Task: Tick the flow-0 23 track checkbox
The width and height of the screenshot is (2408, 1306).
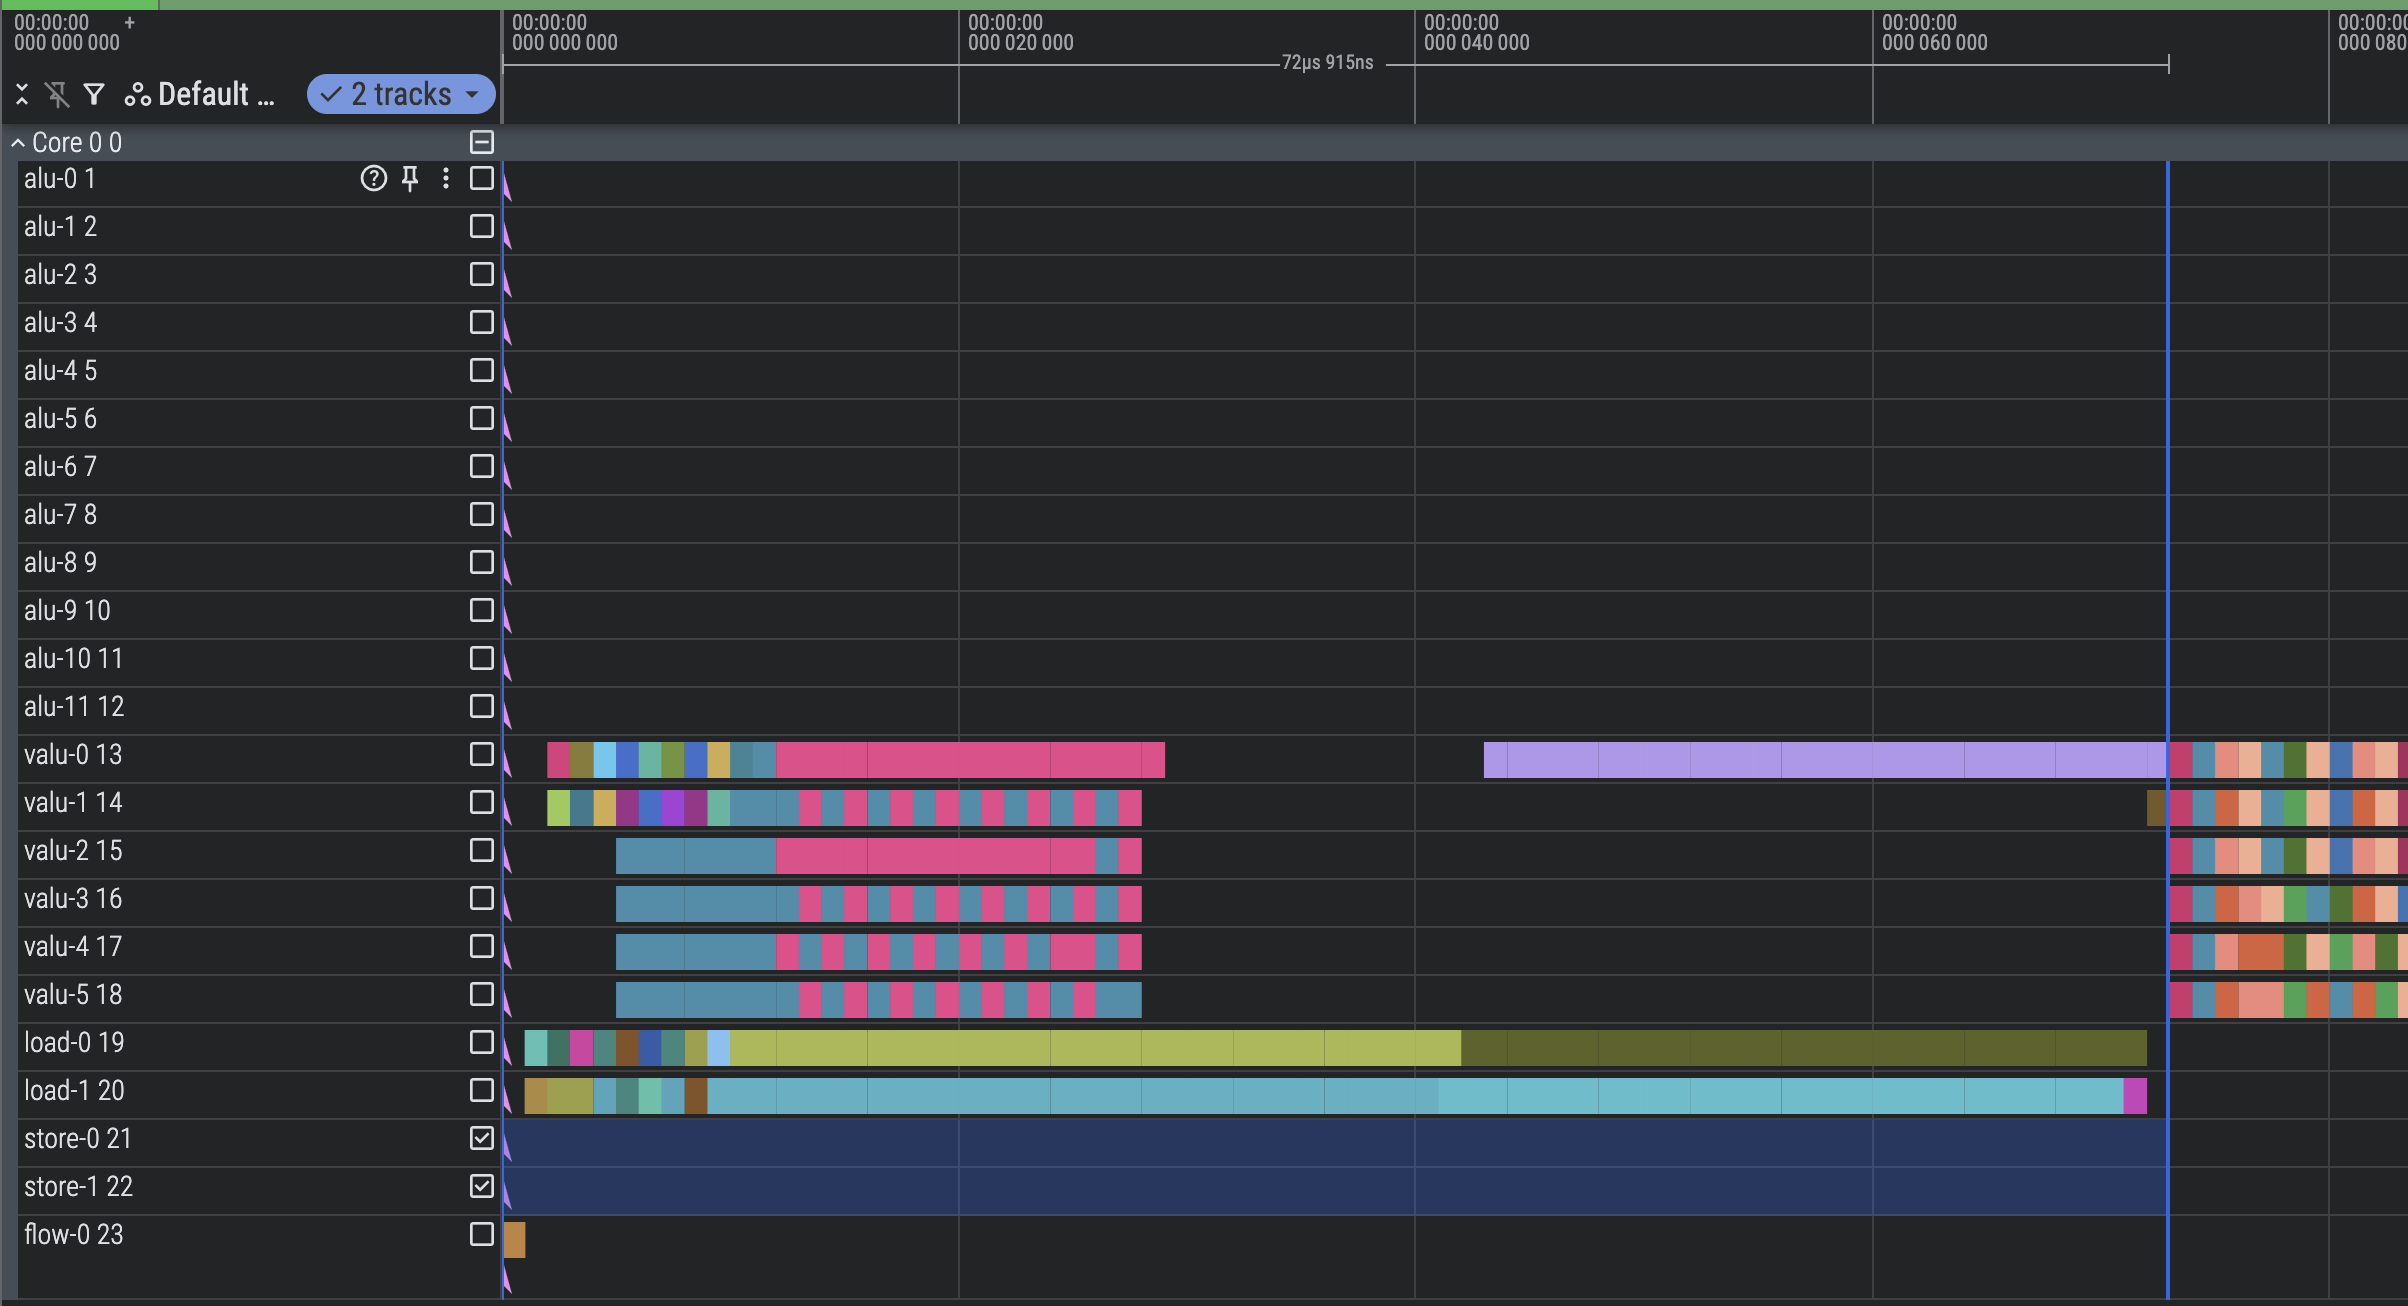Action: [482, 1234]
